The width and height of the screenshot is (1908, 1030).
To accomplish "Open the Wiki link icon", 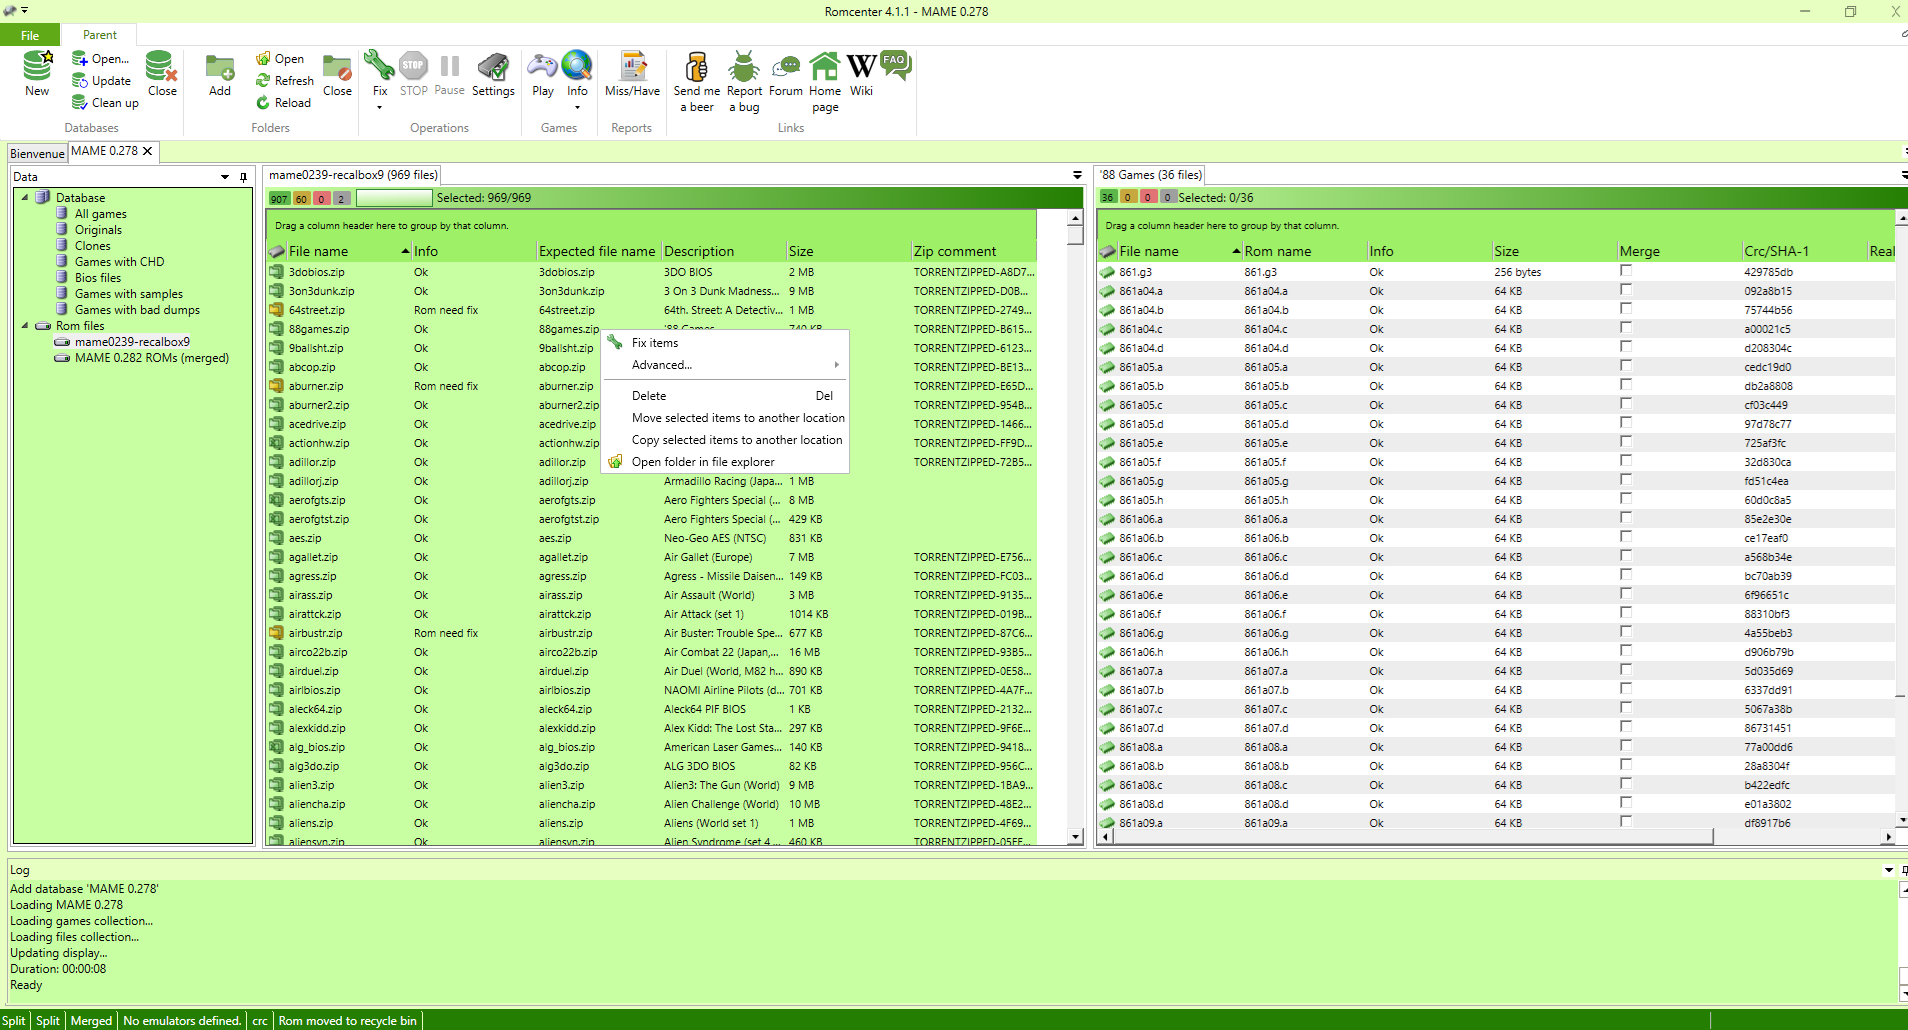I will (x=861, y=67).
